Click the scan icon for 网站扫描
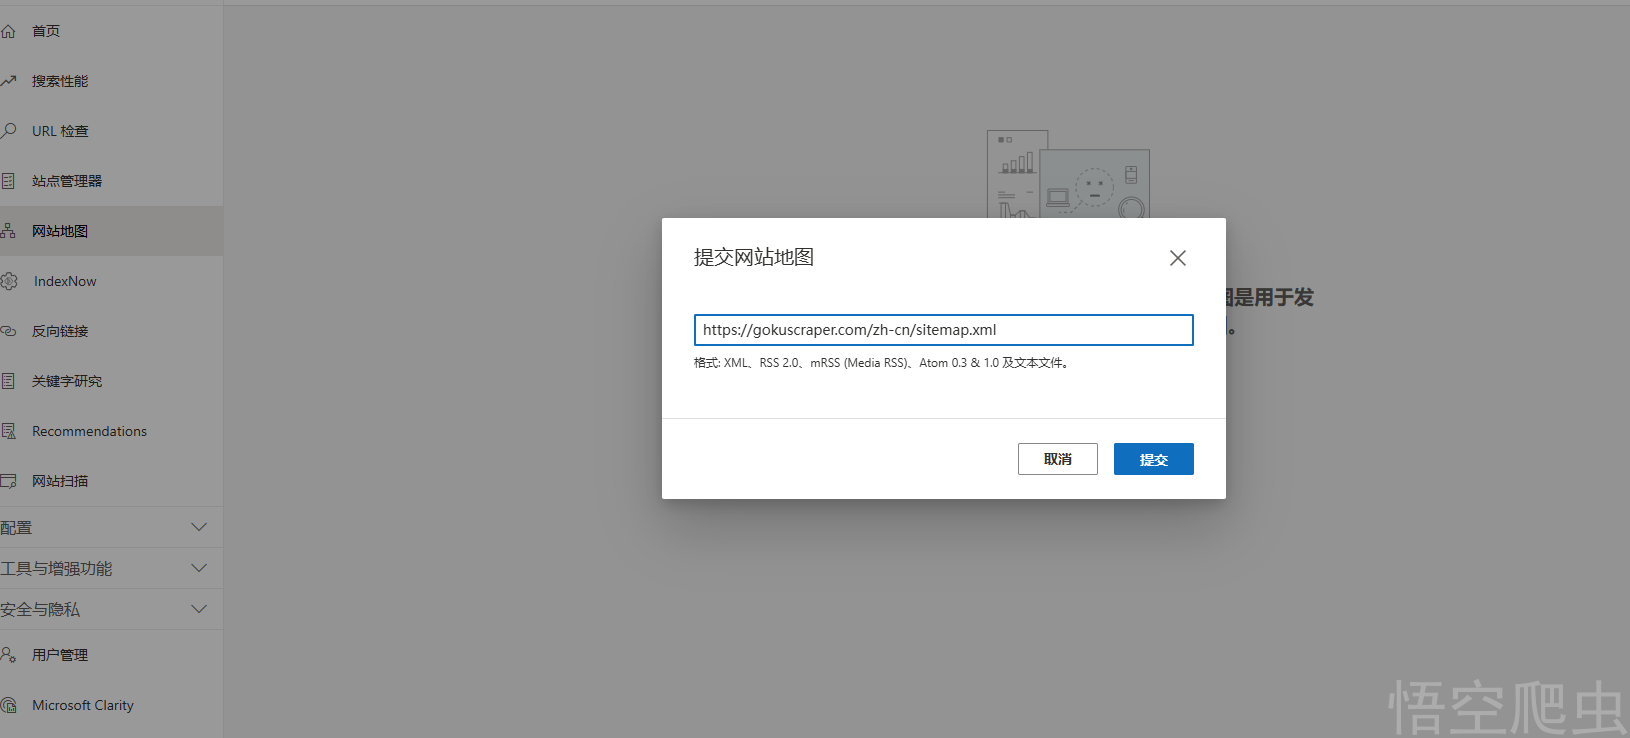 8,481
